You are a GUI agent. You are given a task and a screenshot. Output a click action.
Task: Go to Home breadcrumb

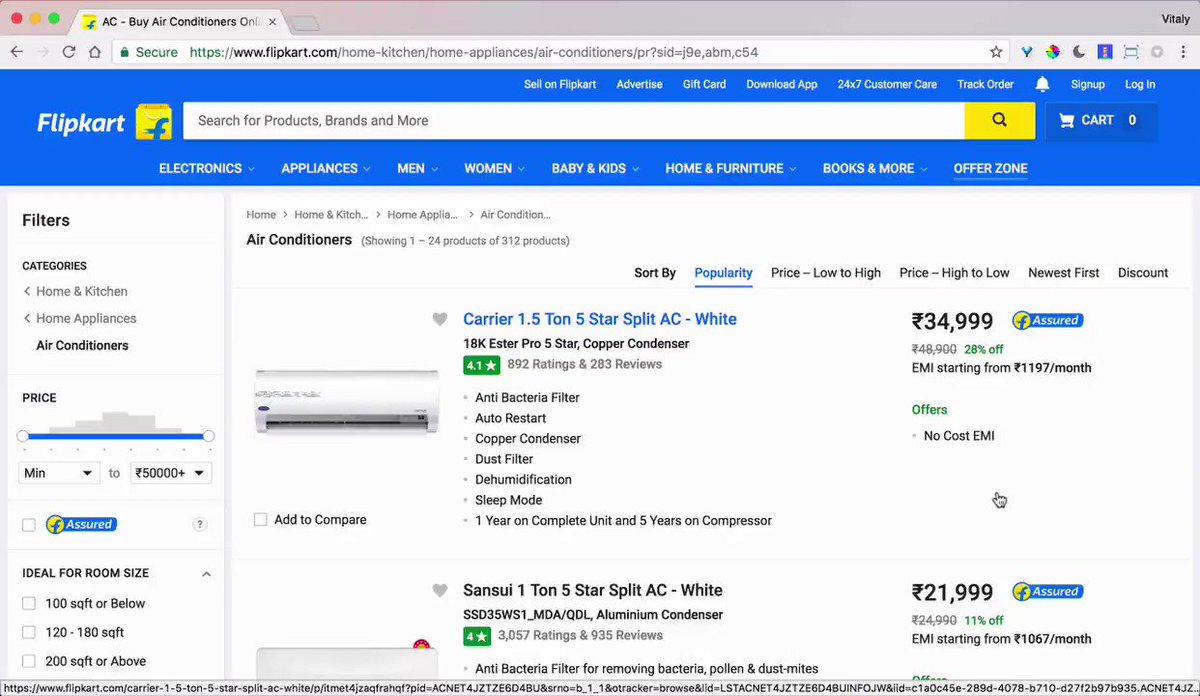point(261,215)
